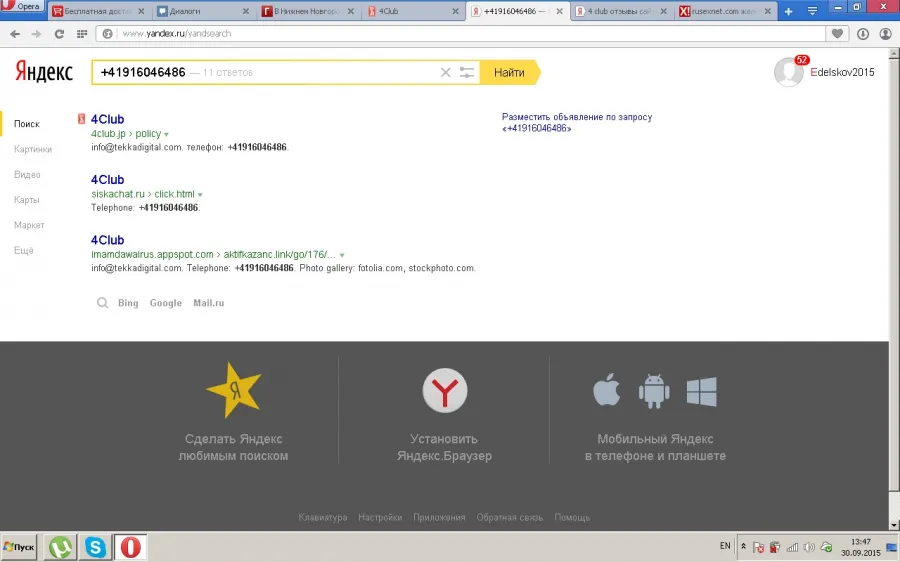Click Установить Яндекс.Браузер text
This screenshot has height=562, width=900.
click(444, 447)
